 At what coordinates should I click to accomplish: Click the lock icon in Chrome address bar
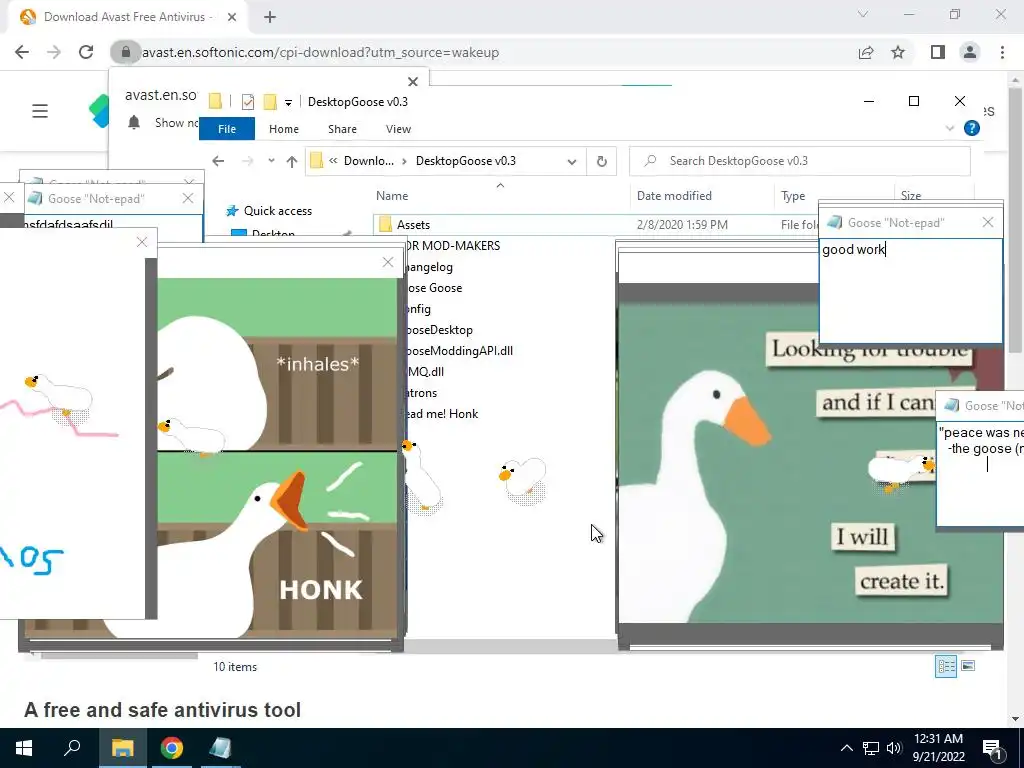[125, 52]
